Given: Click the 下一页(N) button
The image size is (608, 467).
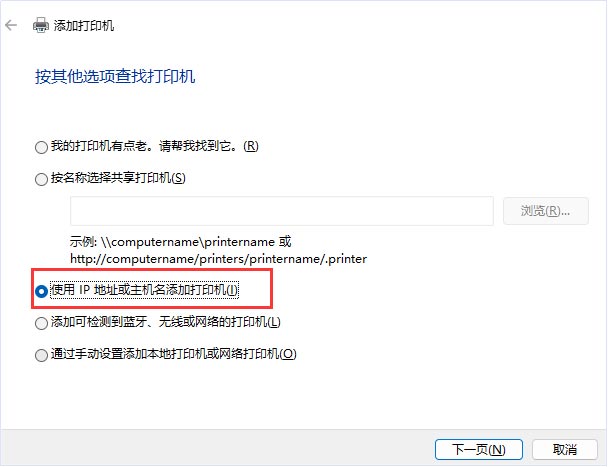Looking at the screenshot, I should pyautogui.click(x=479, y=450).
